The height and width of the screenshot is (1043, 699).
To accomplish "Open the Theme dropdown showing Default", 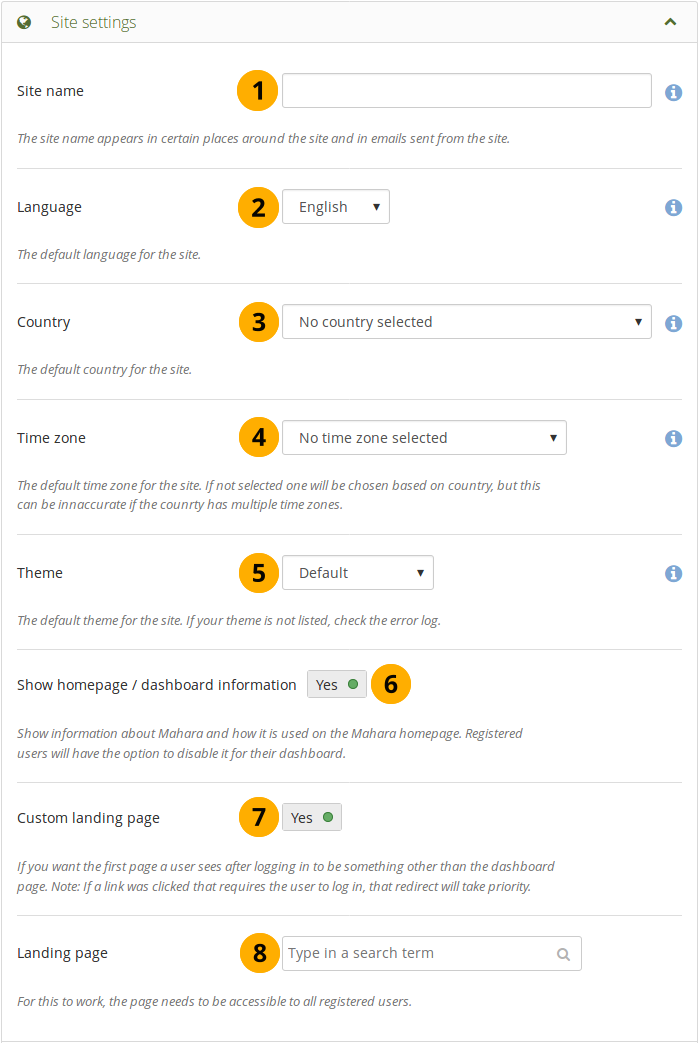I will tap(357, 573).
